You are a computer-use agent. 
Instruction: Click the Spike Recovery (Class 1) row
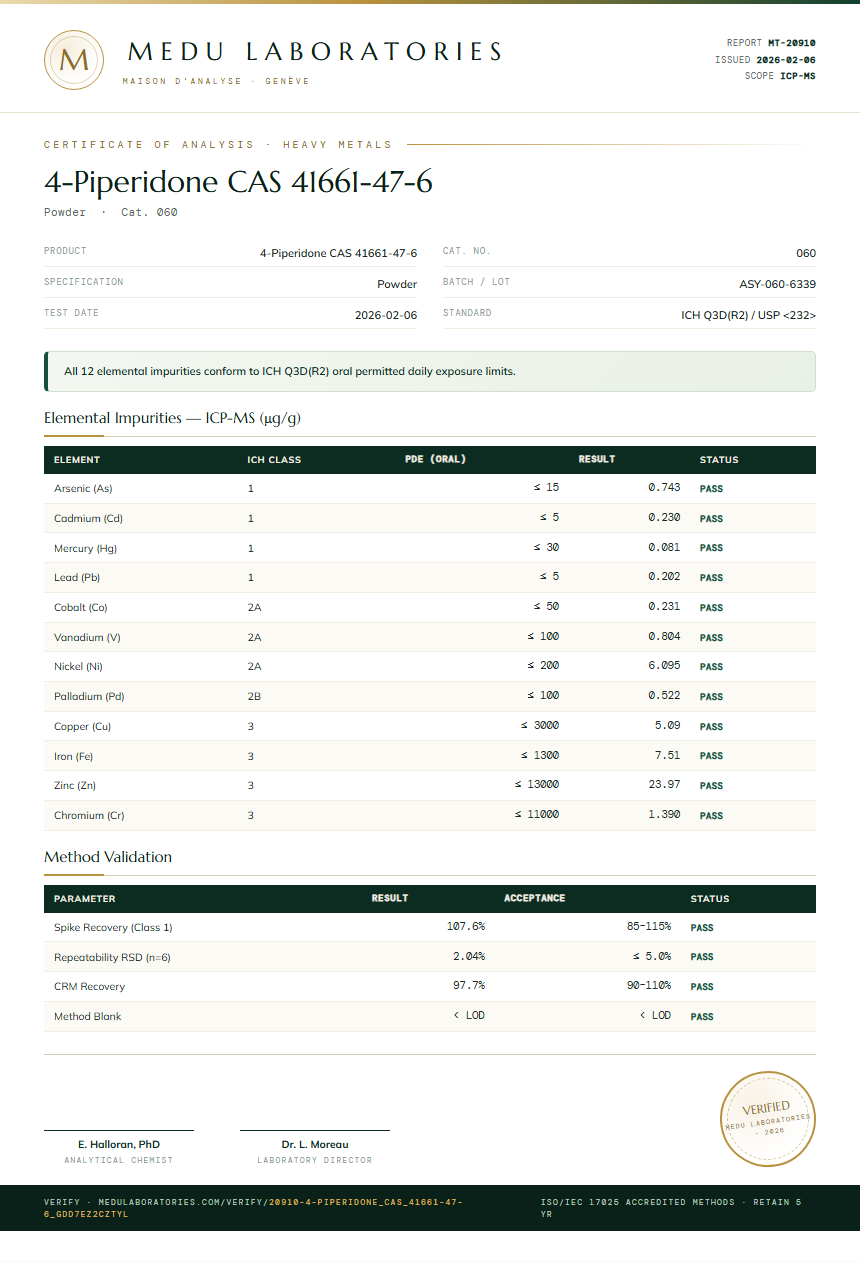(x=430, y=927)
